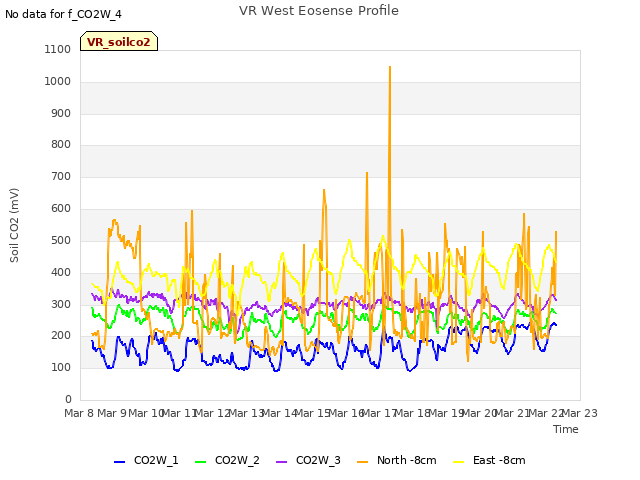The width and height of the screenshot is (640, 480).
Task: Click the 600 y-axis tick label
Action: coord(61,209)
